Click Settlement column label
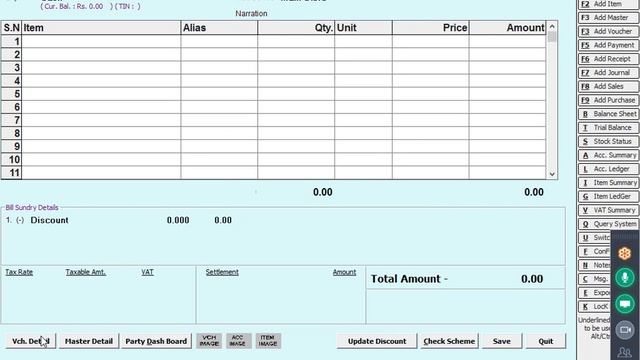 click(x=222, y=272)
